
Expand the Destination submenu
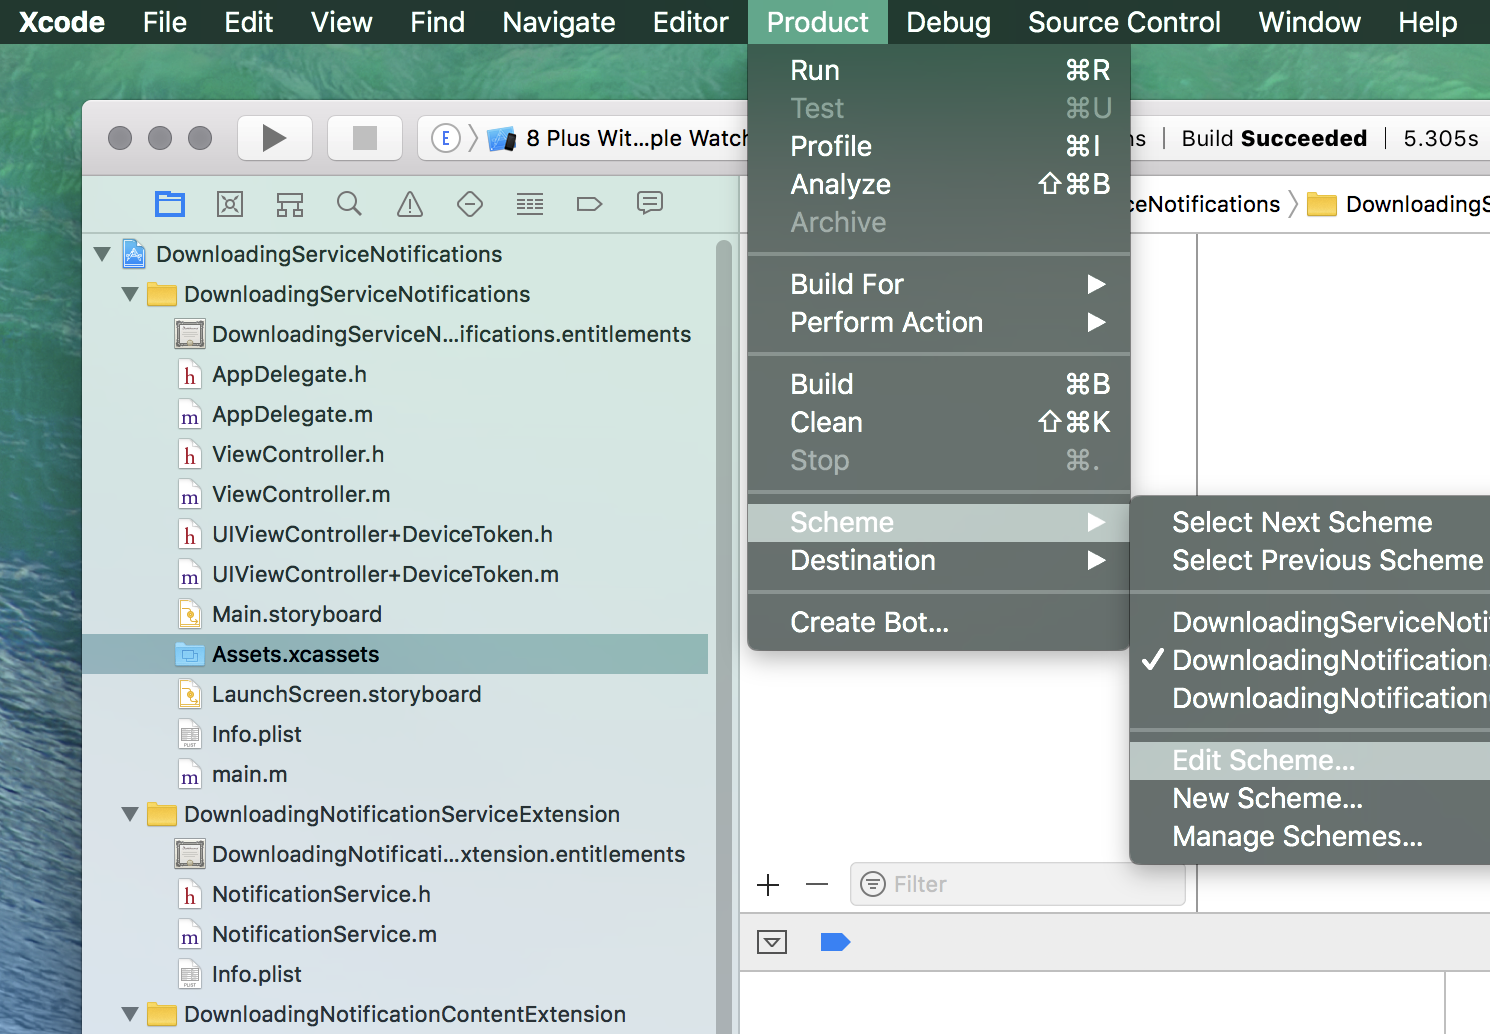tap(1096, 560)
